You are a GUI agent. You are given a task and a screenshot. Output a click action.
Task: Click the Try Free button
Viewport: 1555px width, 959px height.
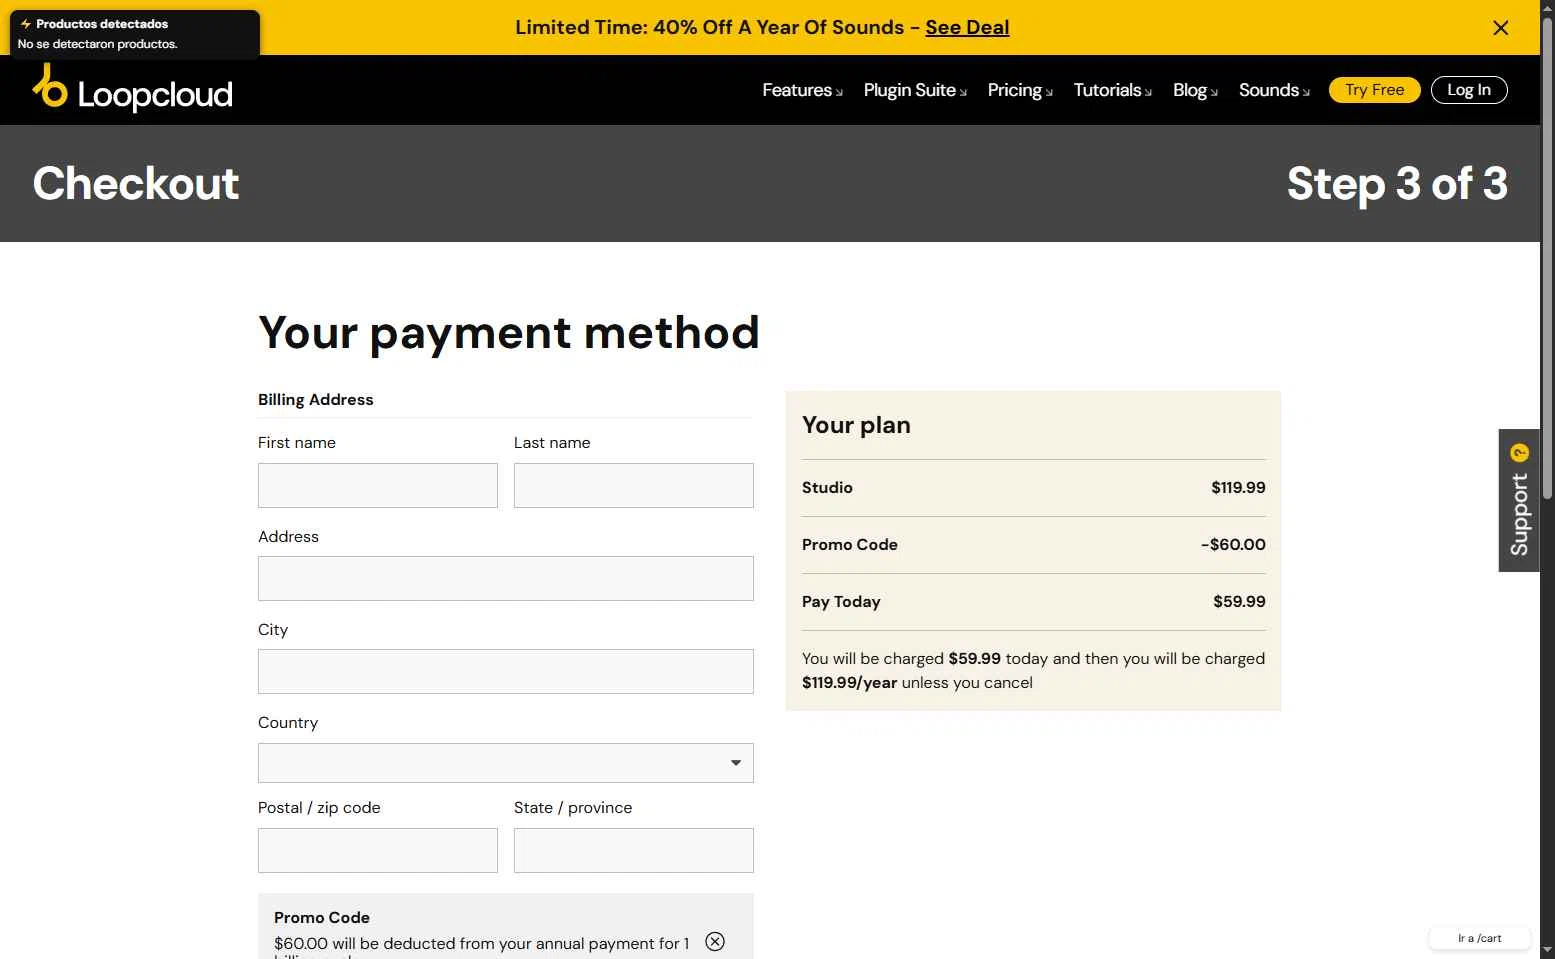(x=1374, y=90)
